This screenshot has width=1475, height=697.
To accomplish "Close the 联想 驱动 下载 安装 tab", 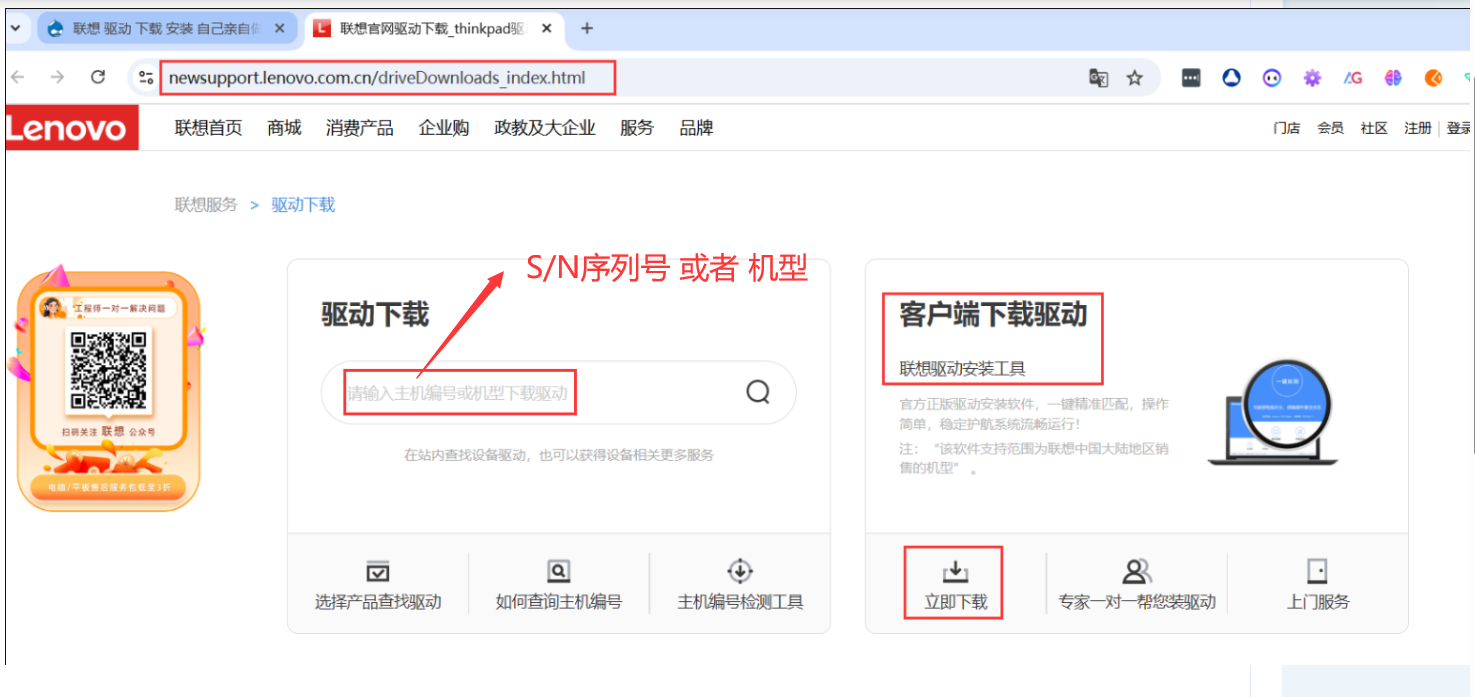I will [280, 28].
